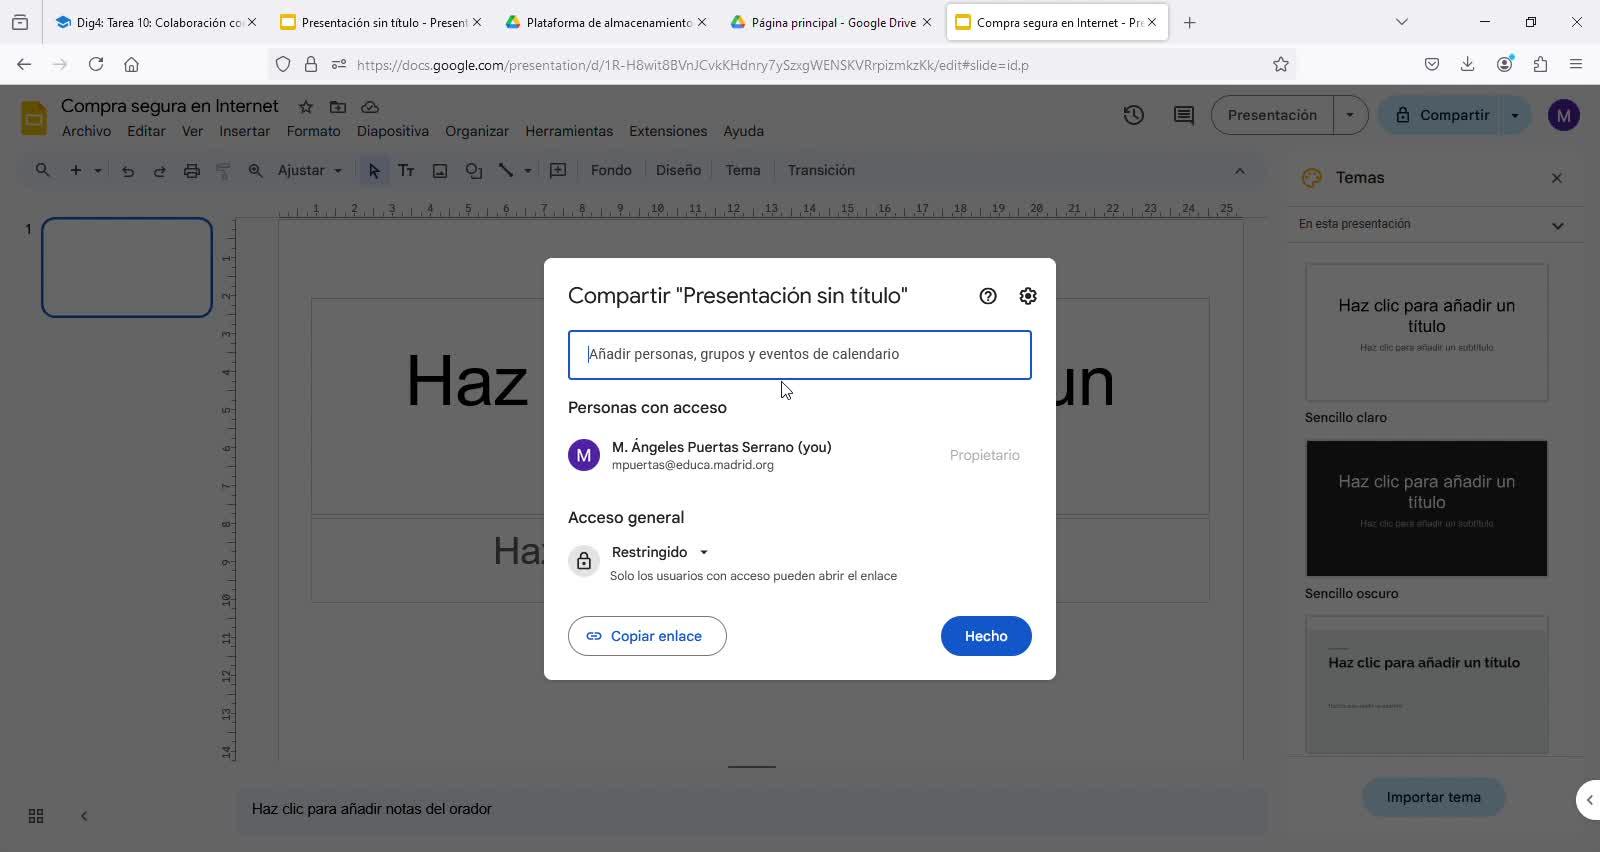This screenshot has height=852, width=1600.
Task: Start the Presentación slideshow button
Action: [1272, 115]
